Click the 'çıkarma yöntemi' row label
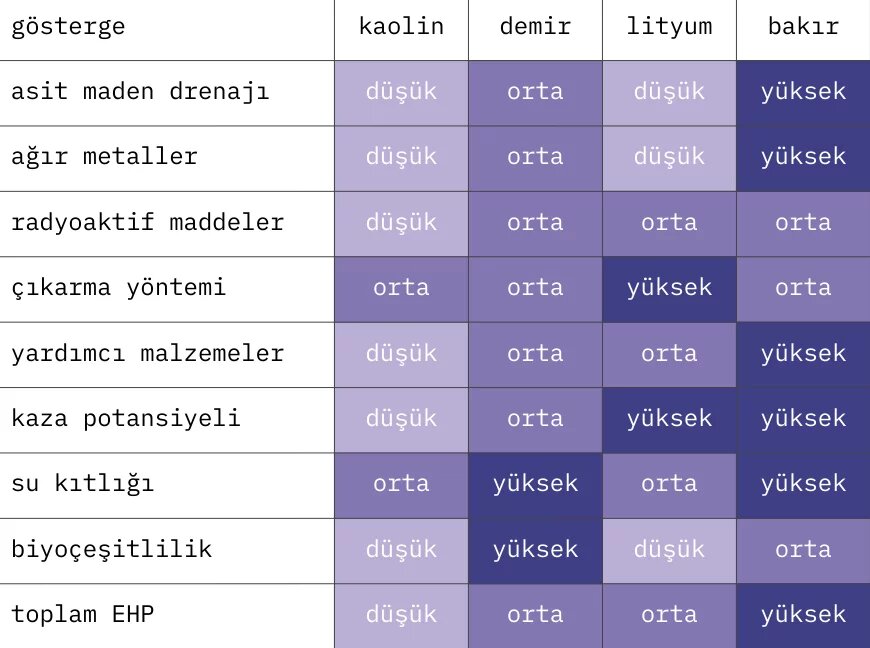 pos(118,288)
